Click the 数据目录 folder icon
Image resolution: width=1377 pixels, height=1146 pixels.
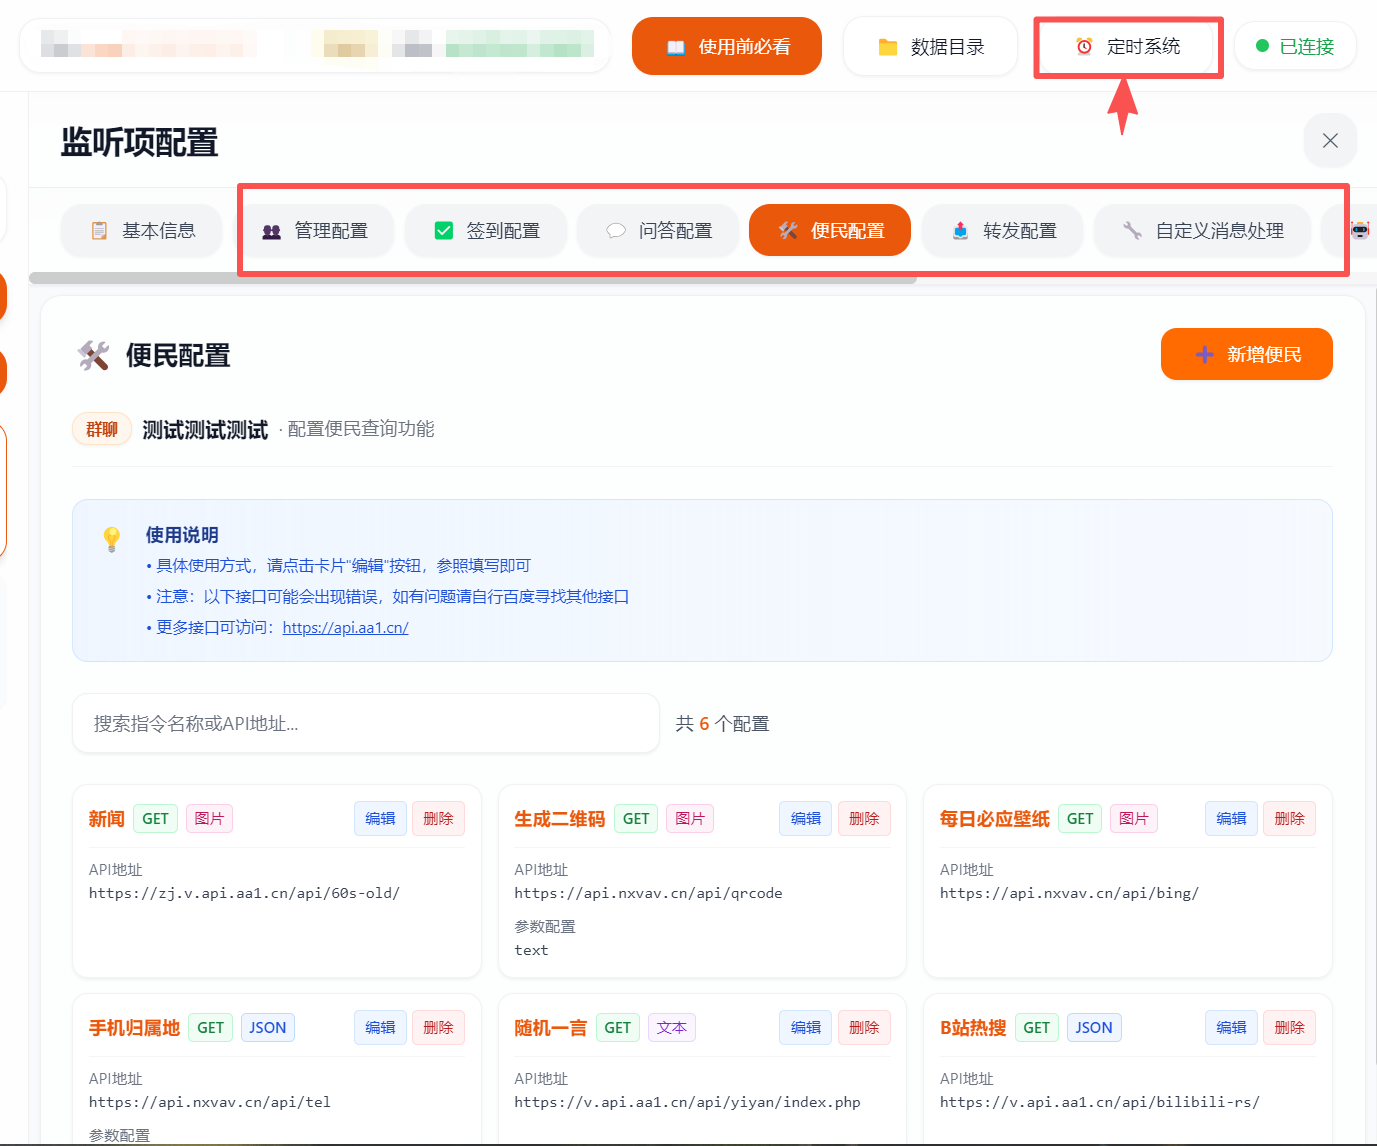click(890, 46)
